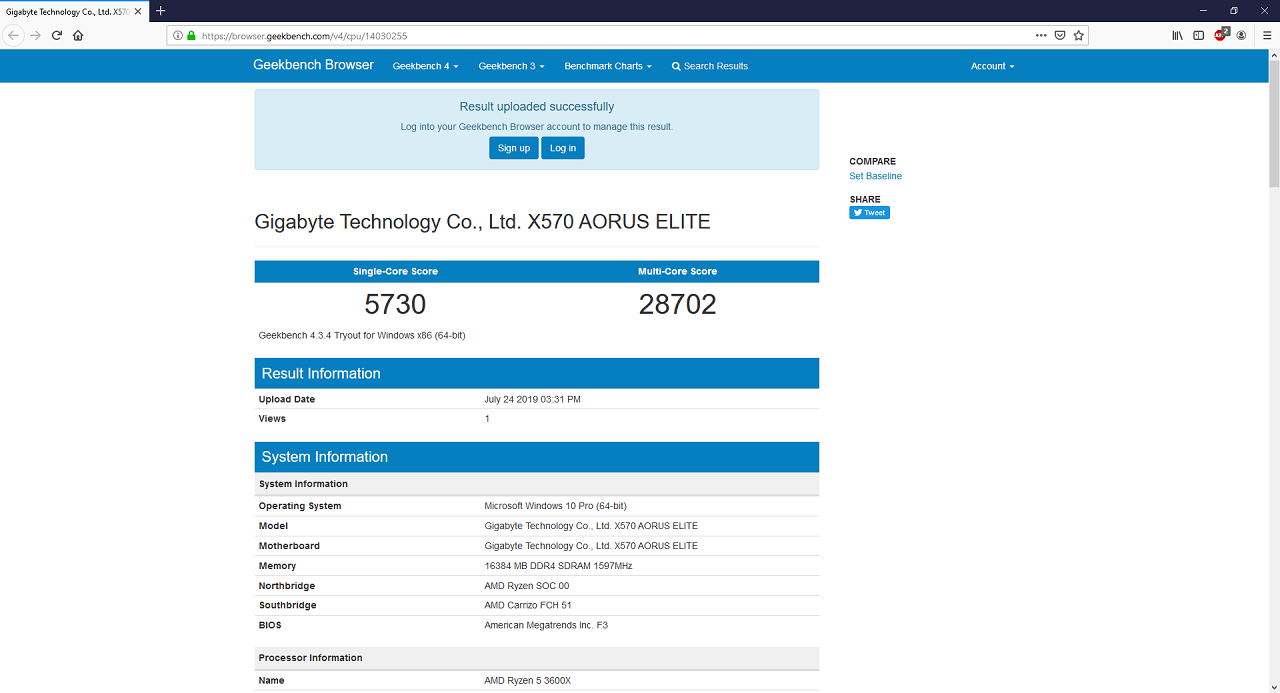Expand the Geekbench 4 dropdown menu
Screen dimensions: 1280x693
pos(425,66)
